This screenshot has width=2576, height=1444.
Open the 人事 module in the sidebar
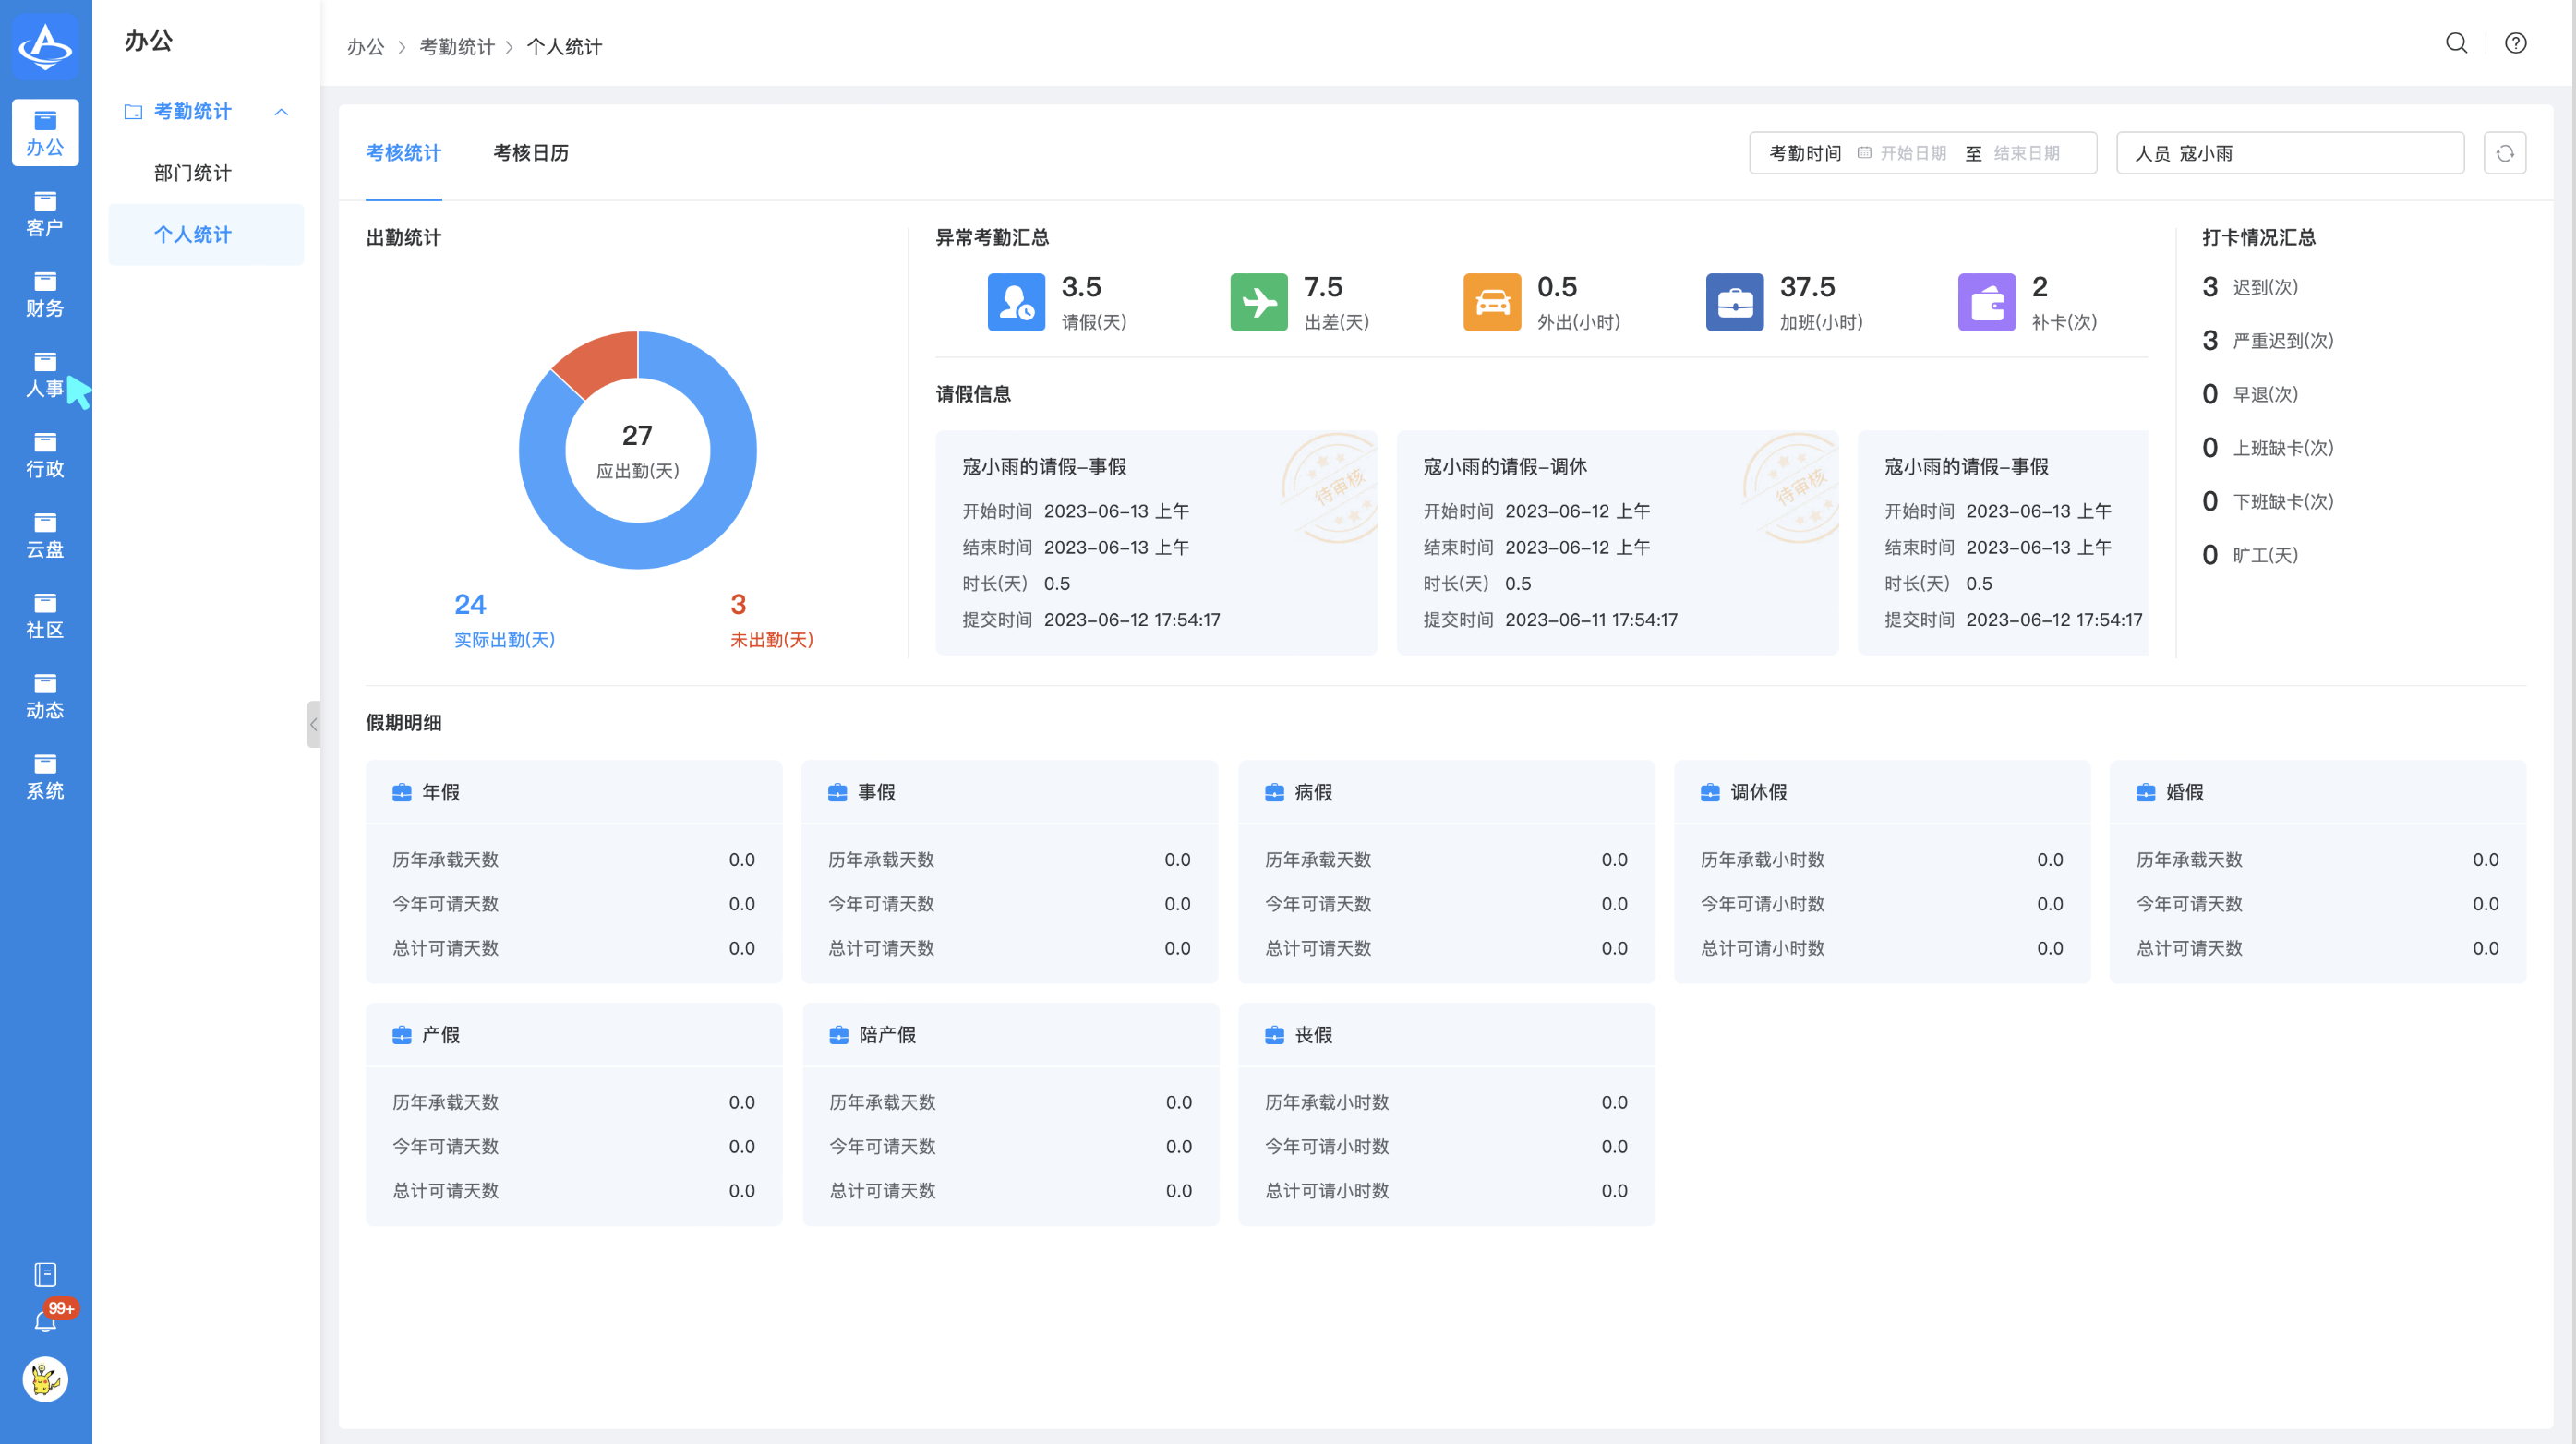point(45,375)
